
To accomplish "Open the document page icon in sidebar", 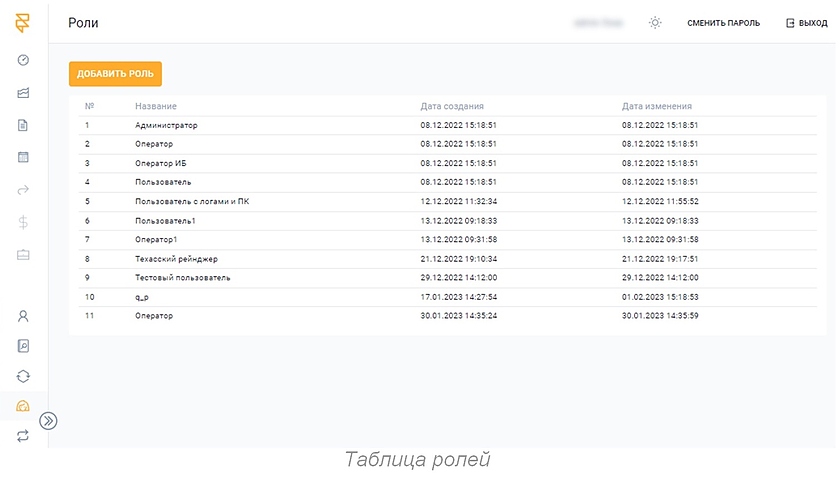I will tap(23, 125).
